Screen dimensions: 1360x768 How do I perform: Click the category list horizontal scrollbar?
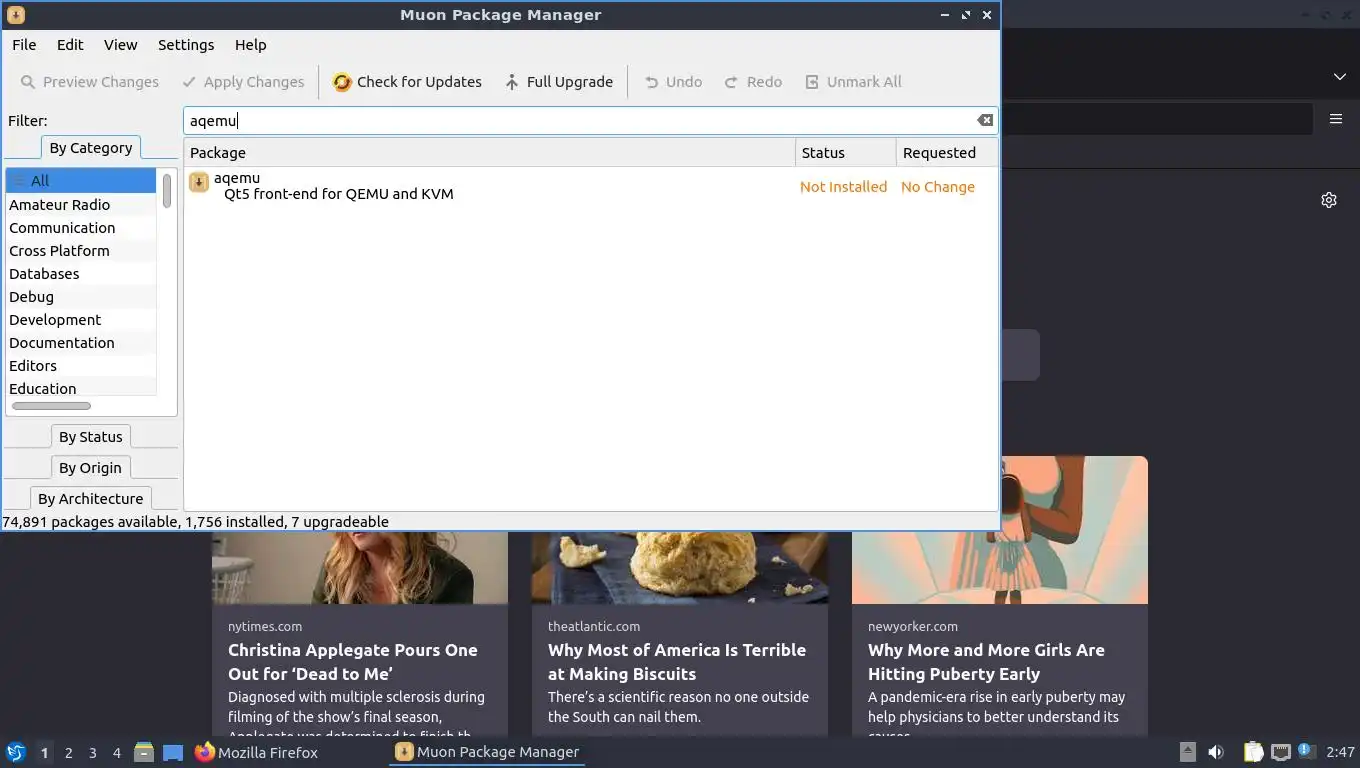click(x=51, y=406)
